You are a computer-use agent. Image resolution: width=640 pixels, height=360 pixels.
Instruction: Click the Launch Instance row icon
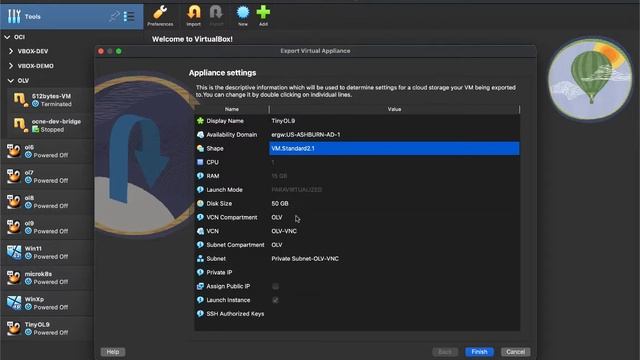click(200, 300)
